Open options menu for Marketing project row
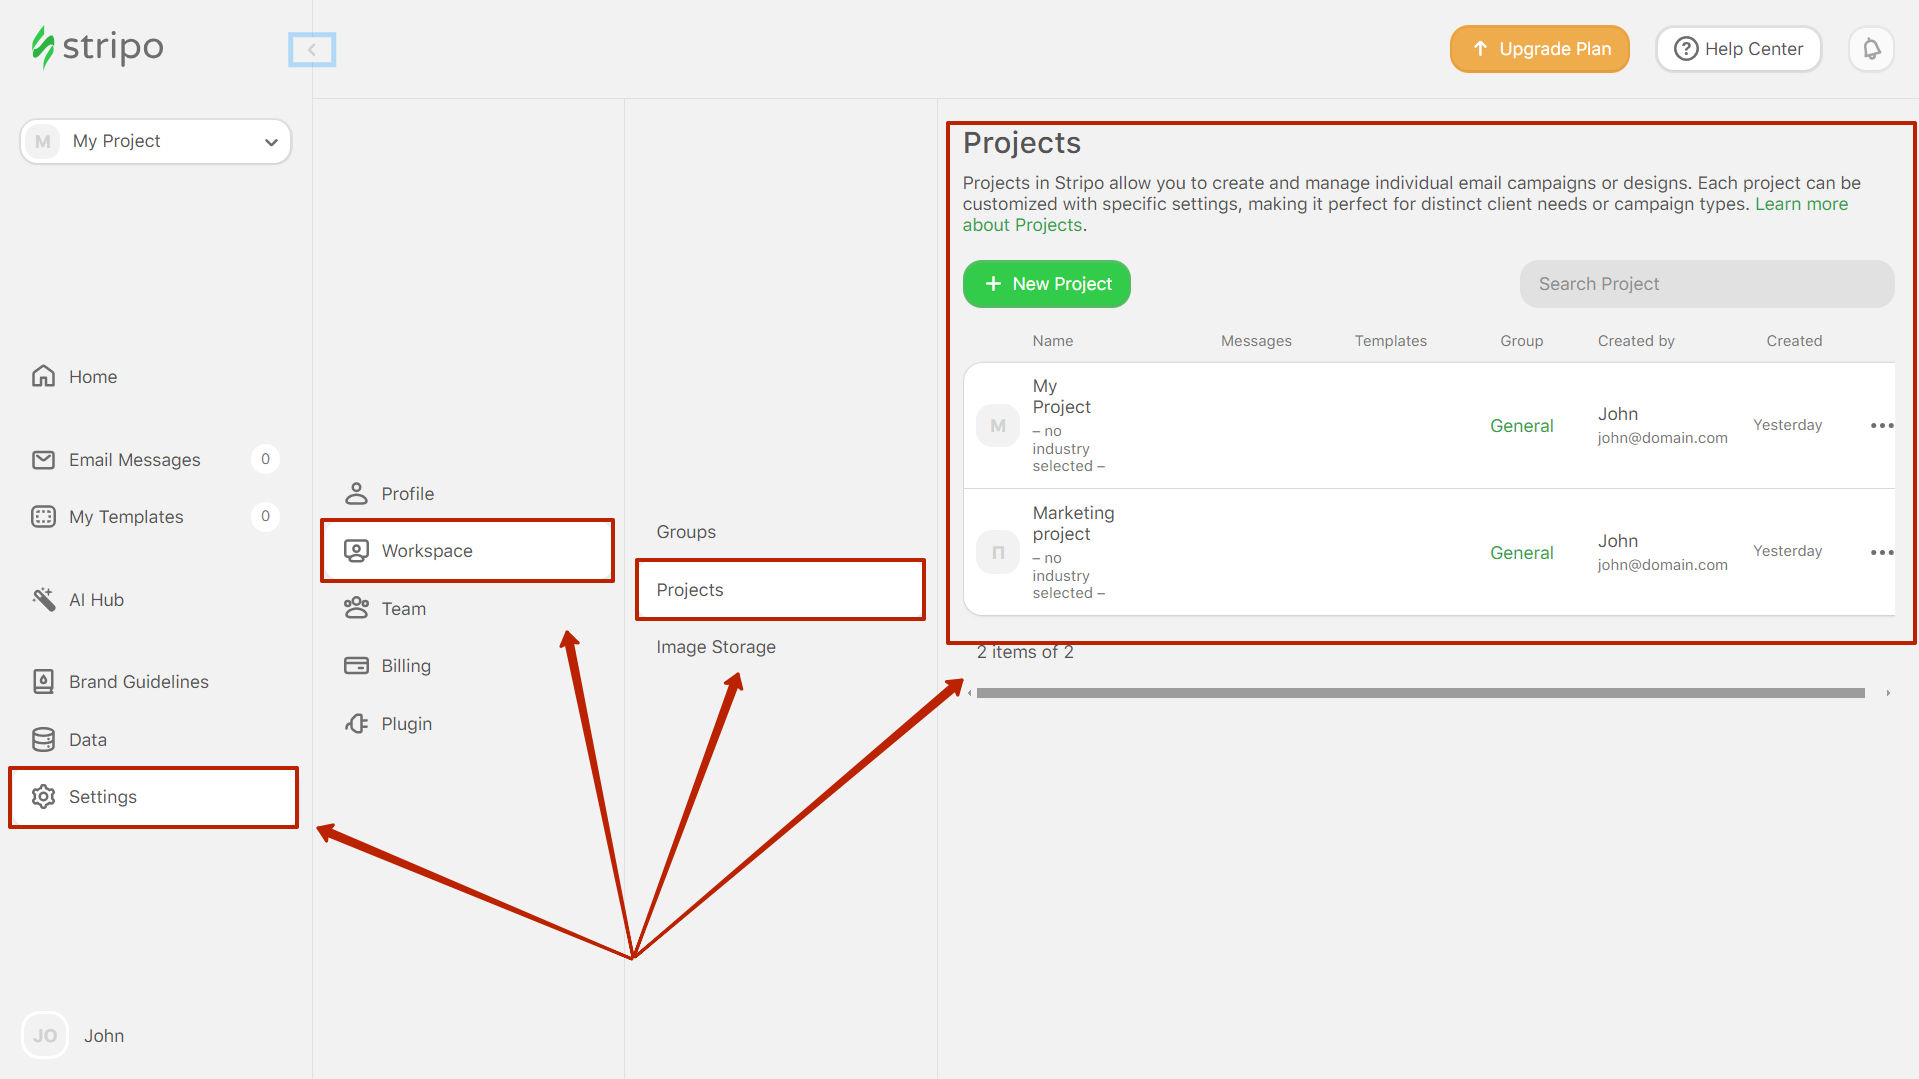Image resolution: width=1919 pixels, height=1079 pixels. coord(1881,552)
